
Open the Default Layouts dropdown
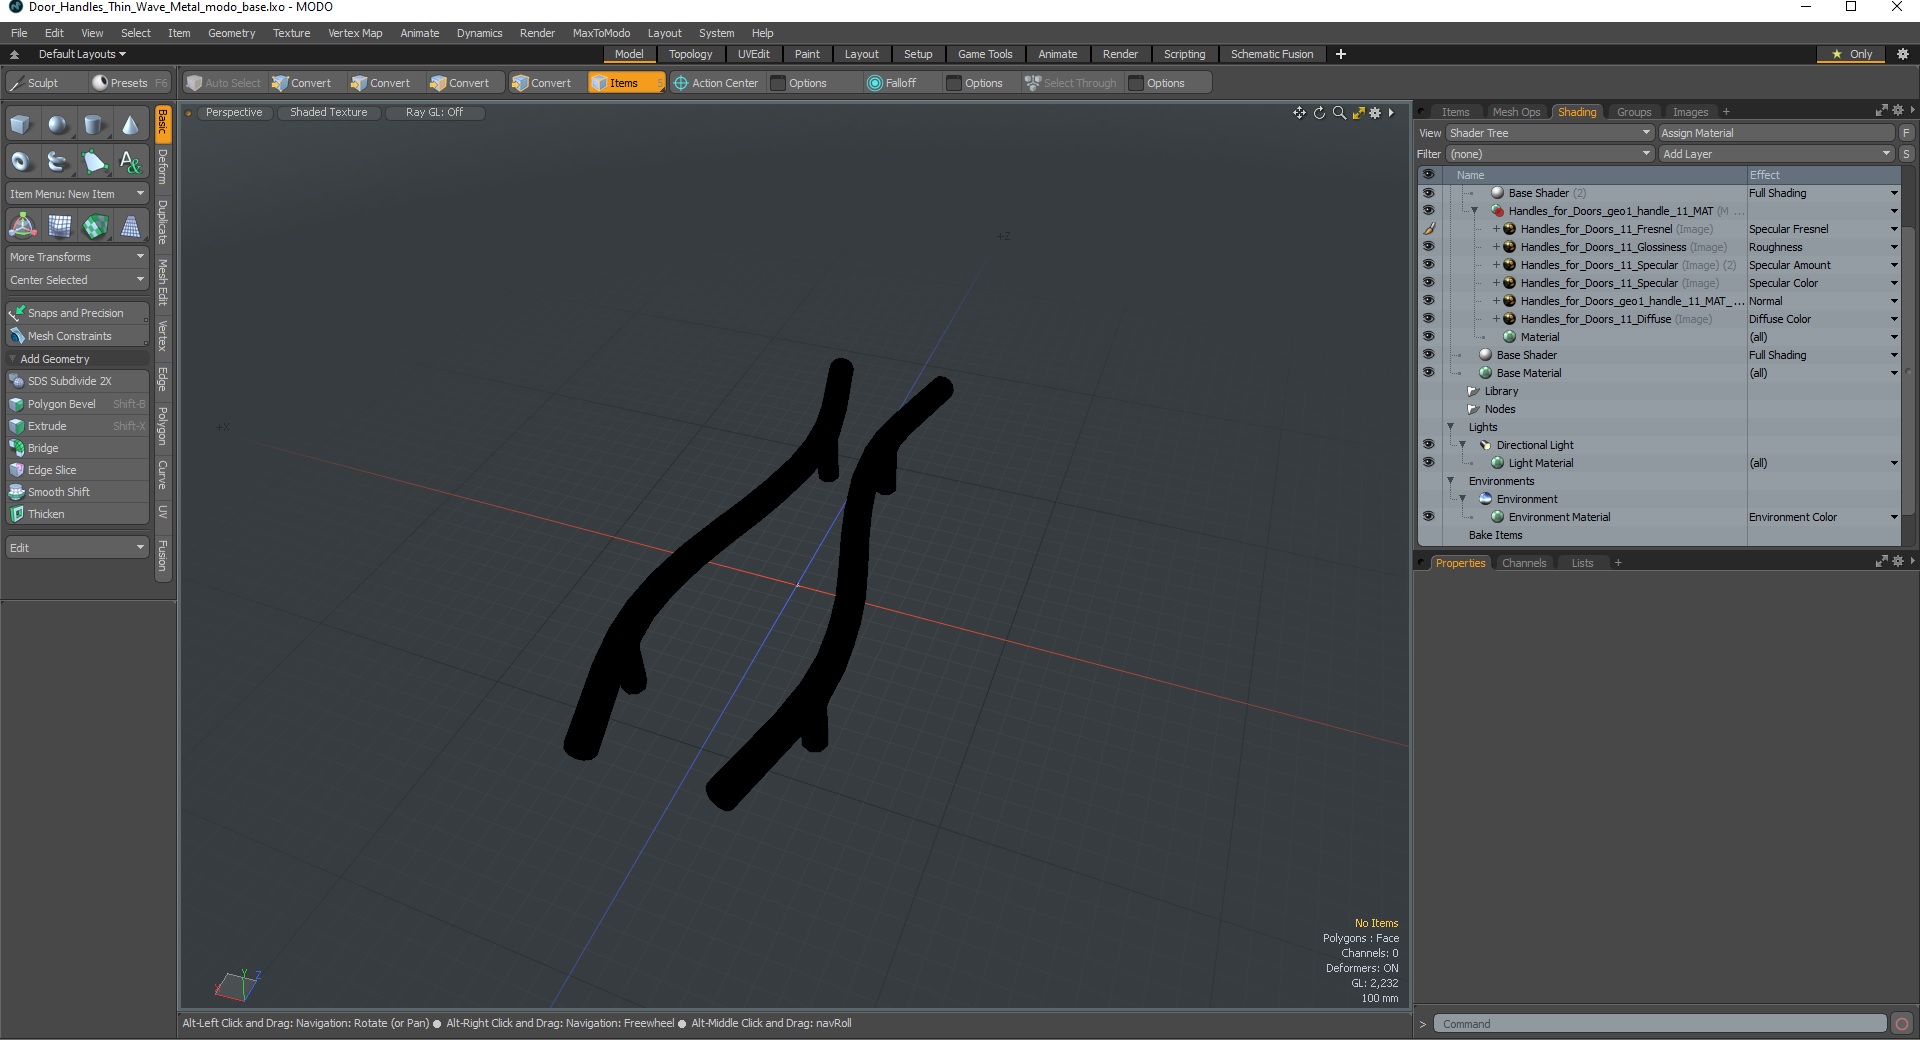[x=82, y=54]
